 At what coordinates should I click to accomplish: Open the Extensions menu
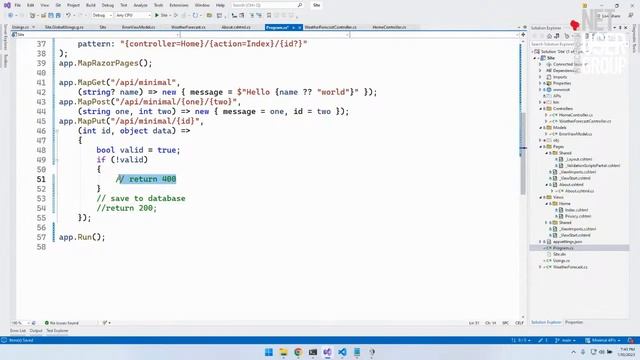click(179, 5)
